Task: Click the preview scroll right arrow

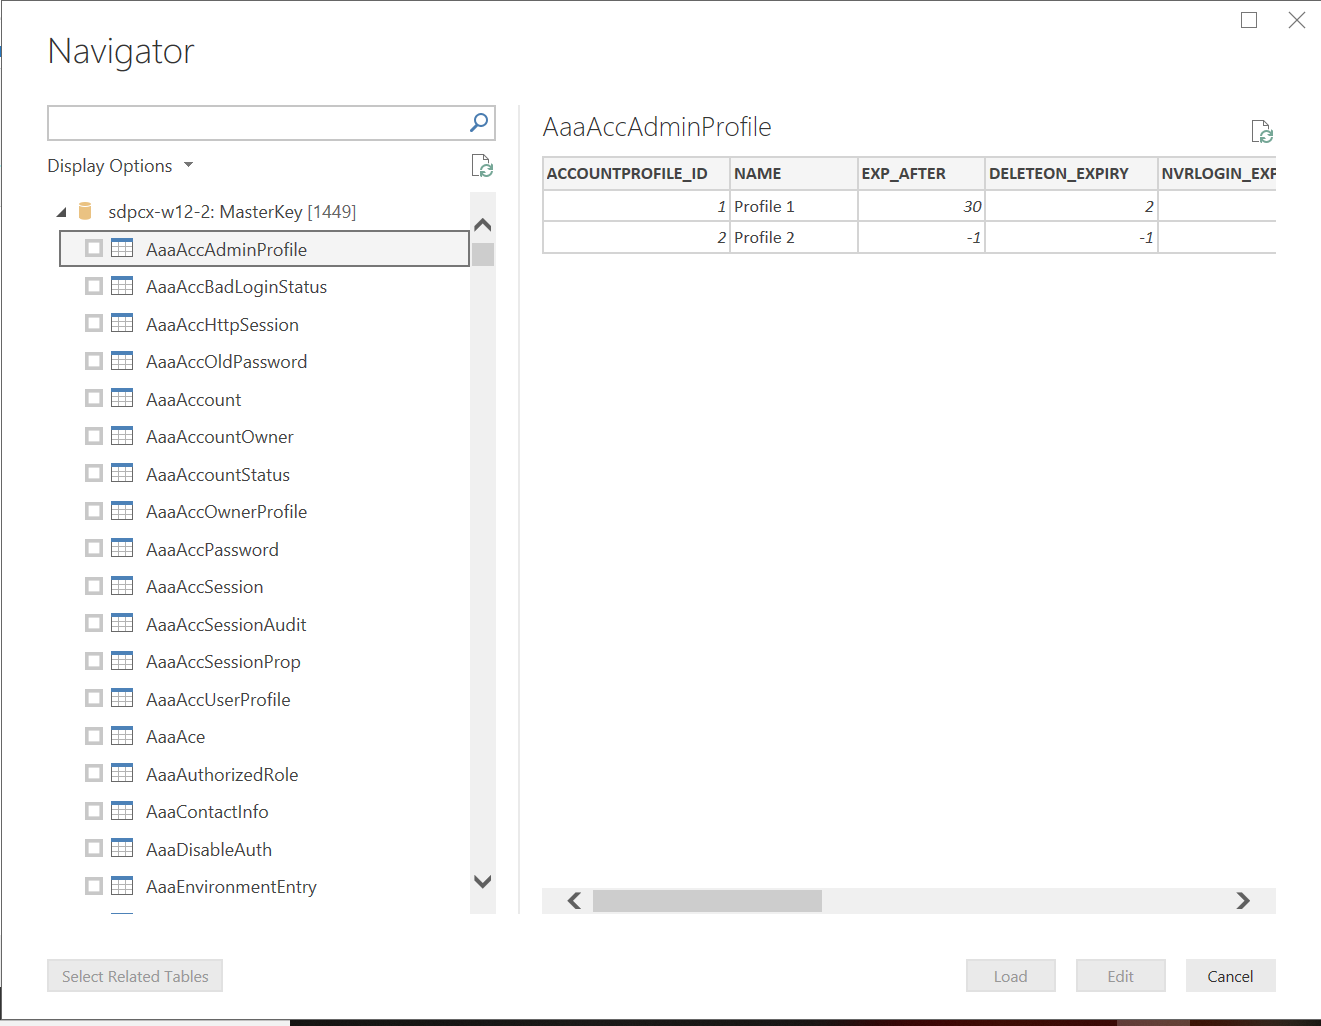Action: tap(1243, 901)
